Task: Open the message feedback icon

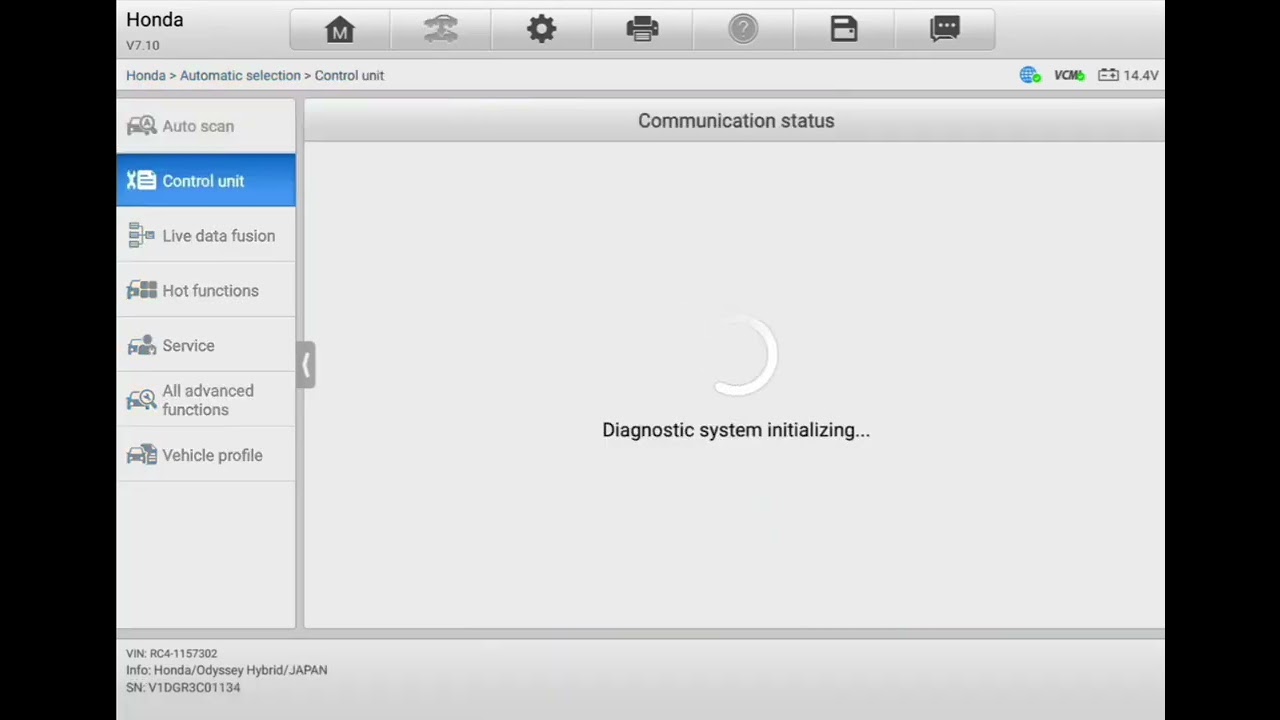Action: click(945, 29)
